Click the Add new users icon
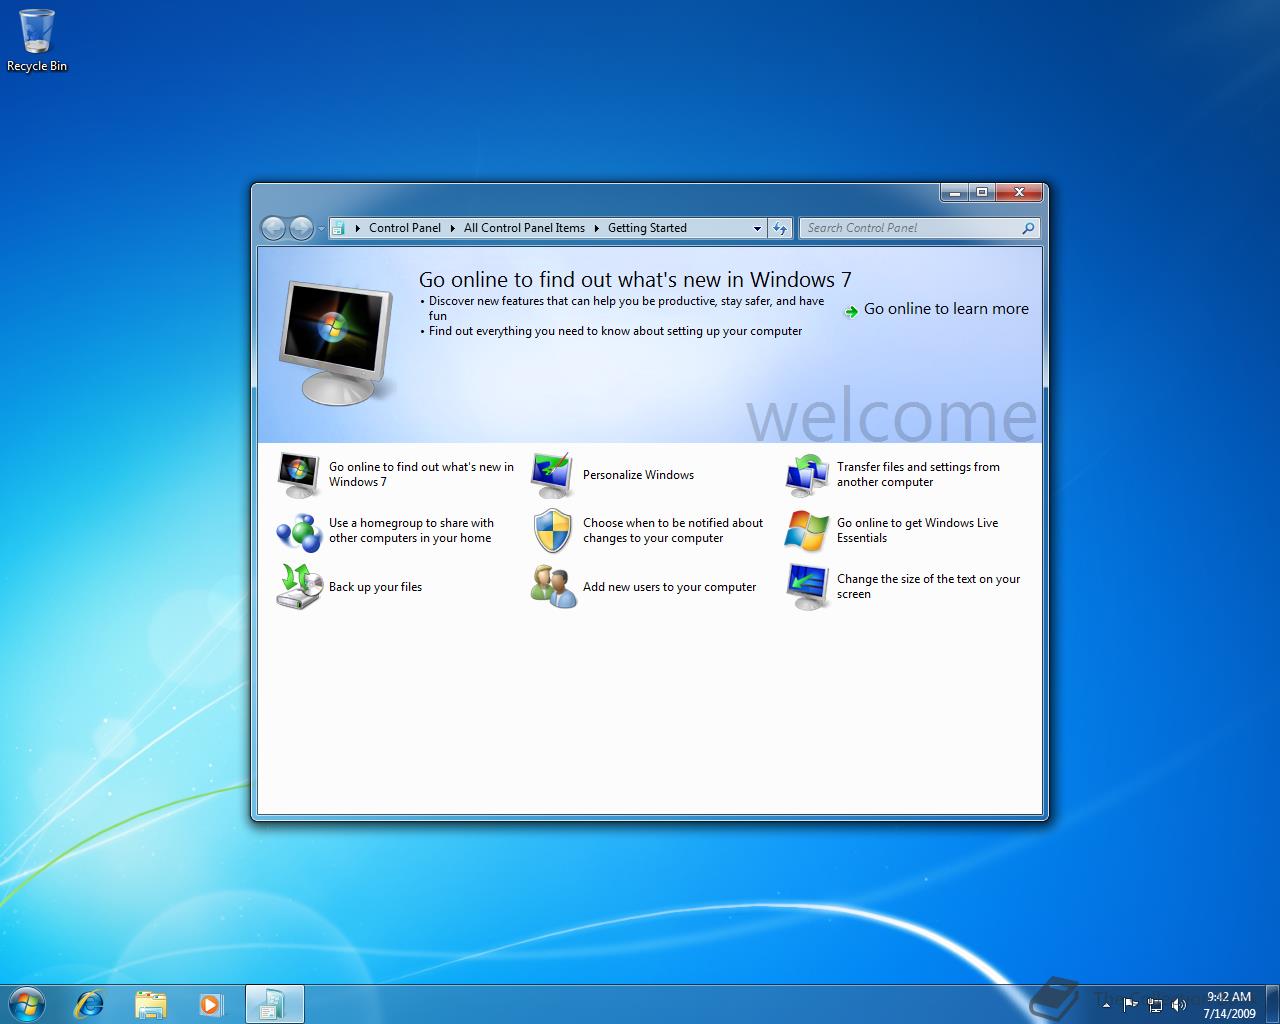The height and width of the screenshot is (1024, 1280). 552,586
